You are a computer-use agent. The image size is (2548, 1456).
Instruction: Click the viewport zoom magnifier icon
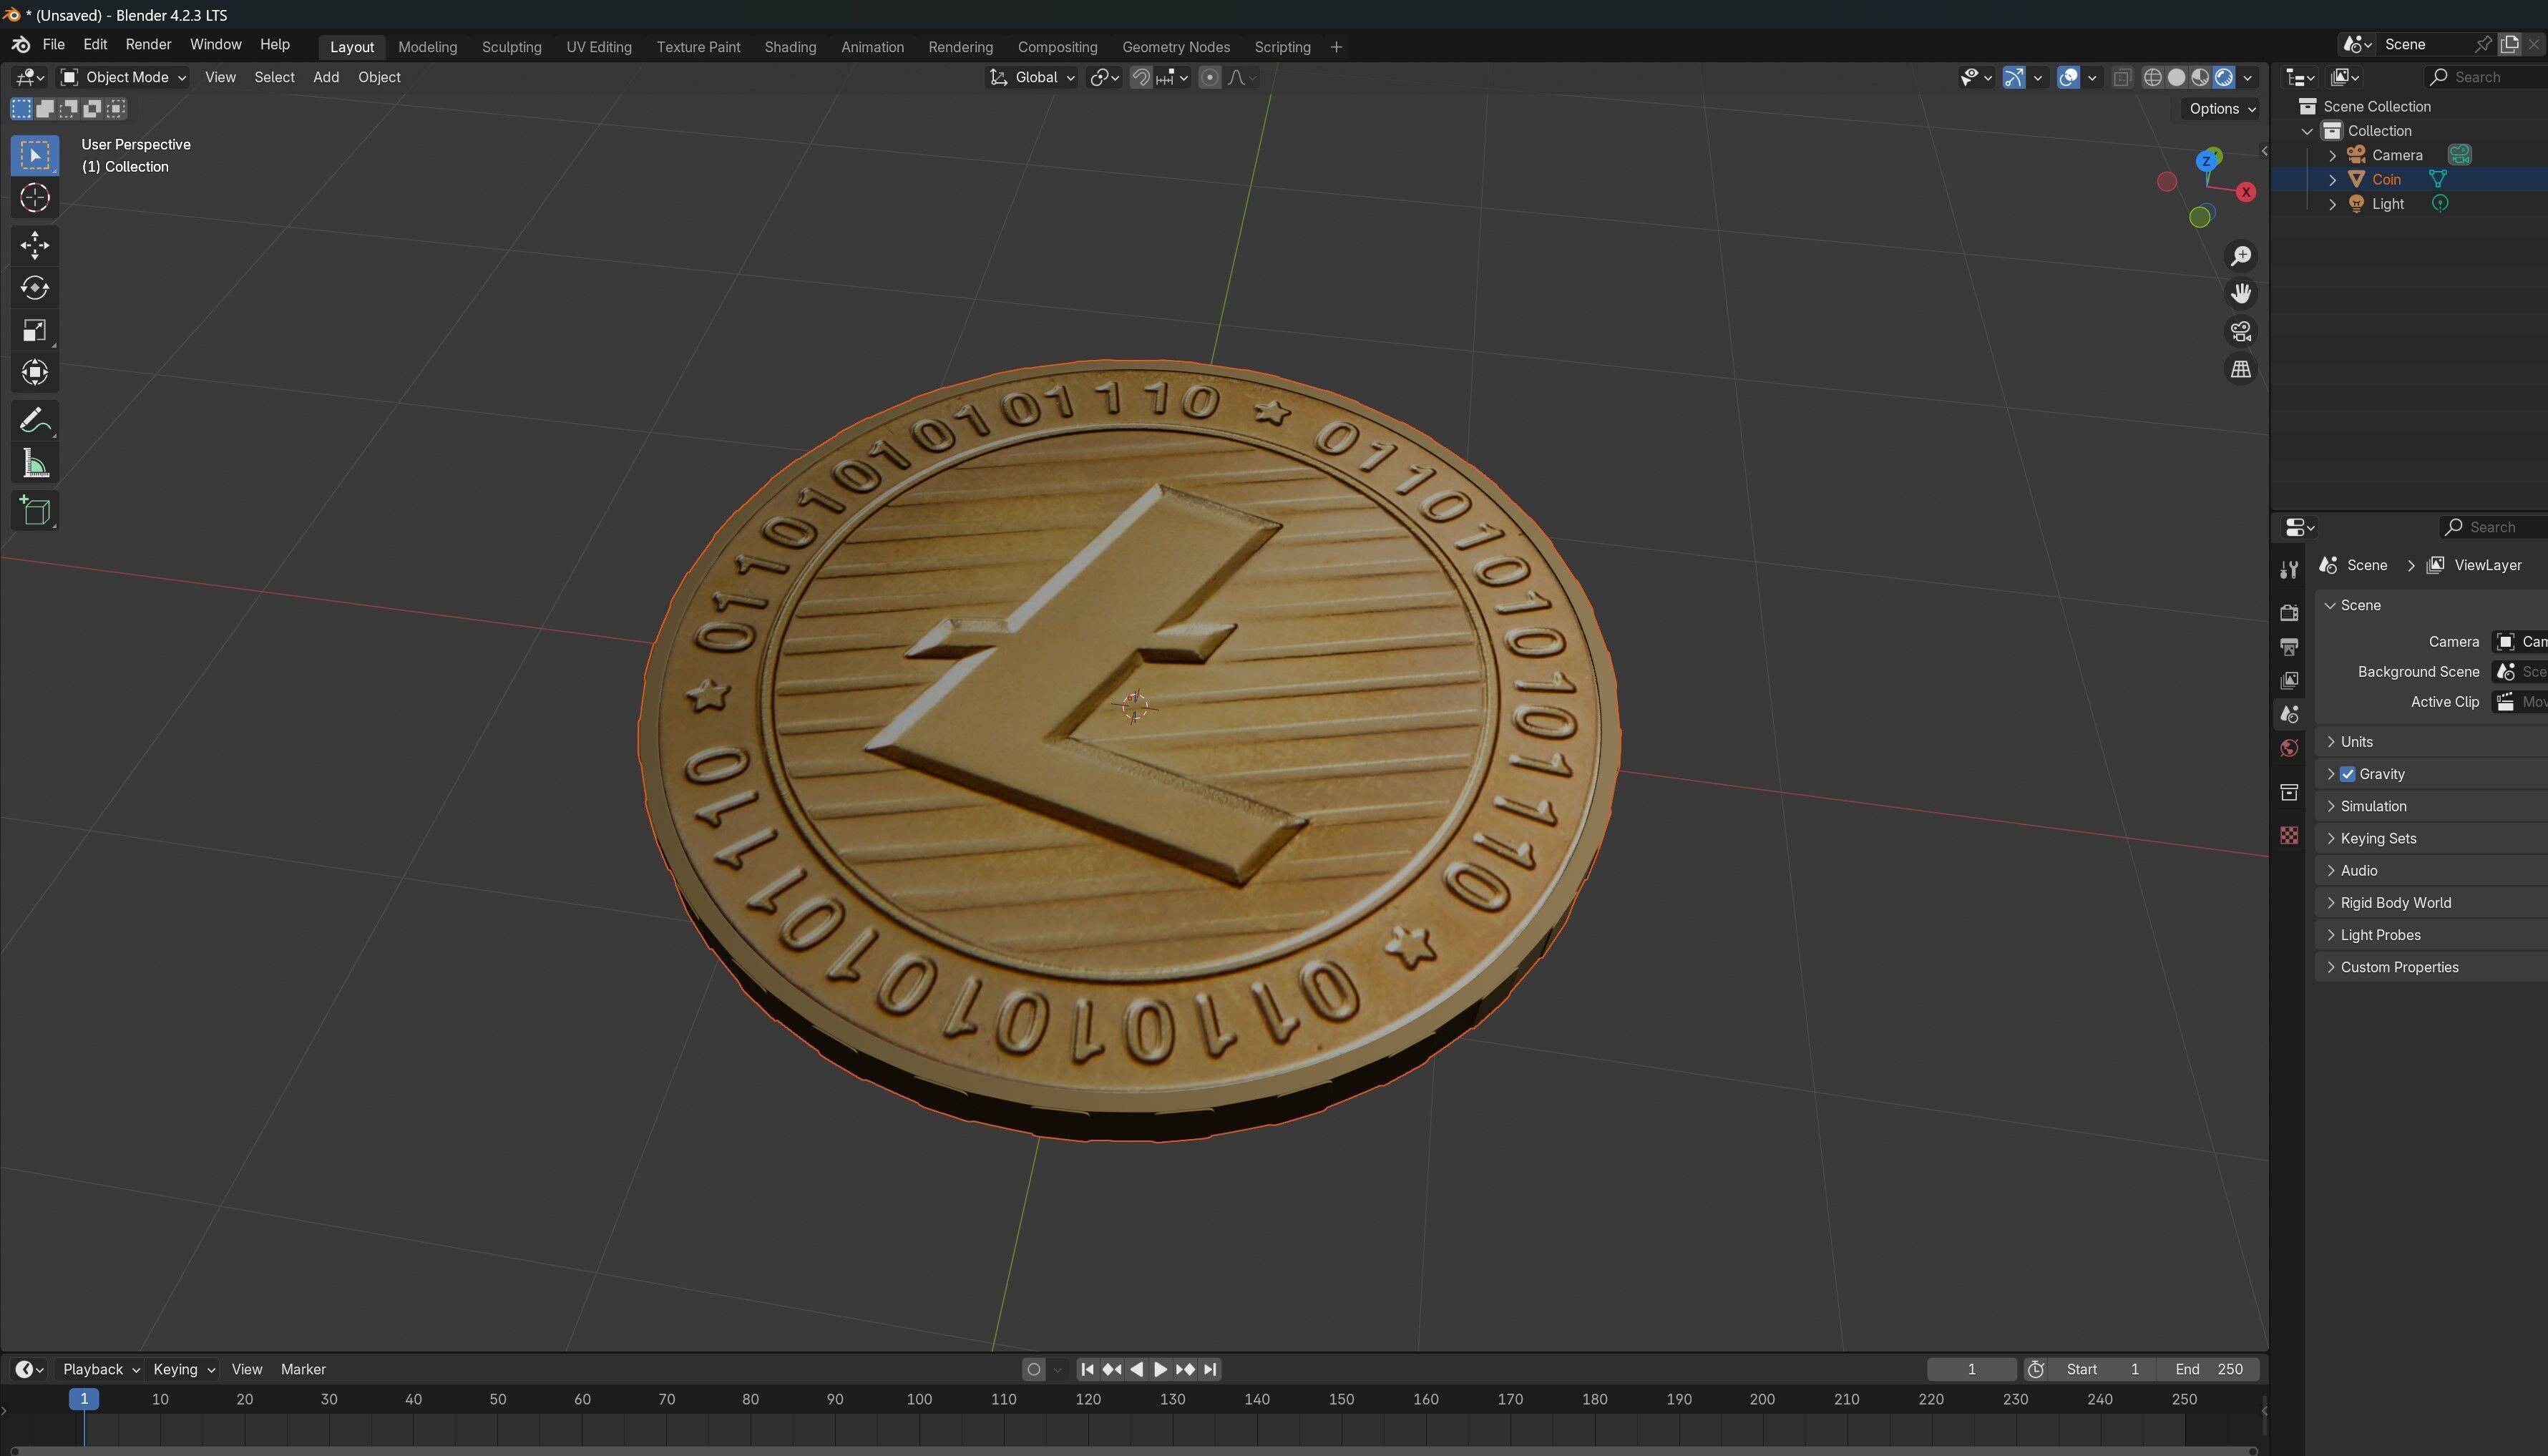tap(2241, 256)
